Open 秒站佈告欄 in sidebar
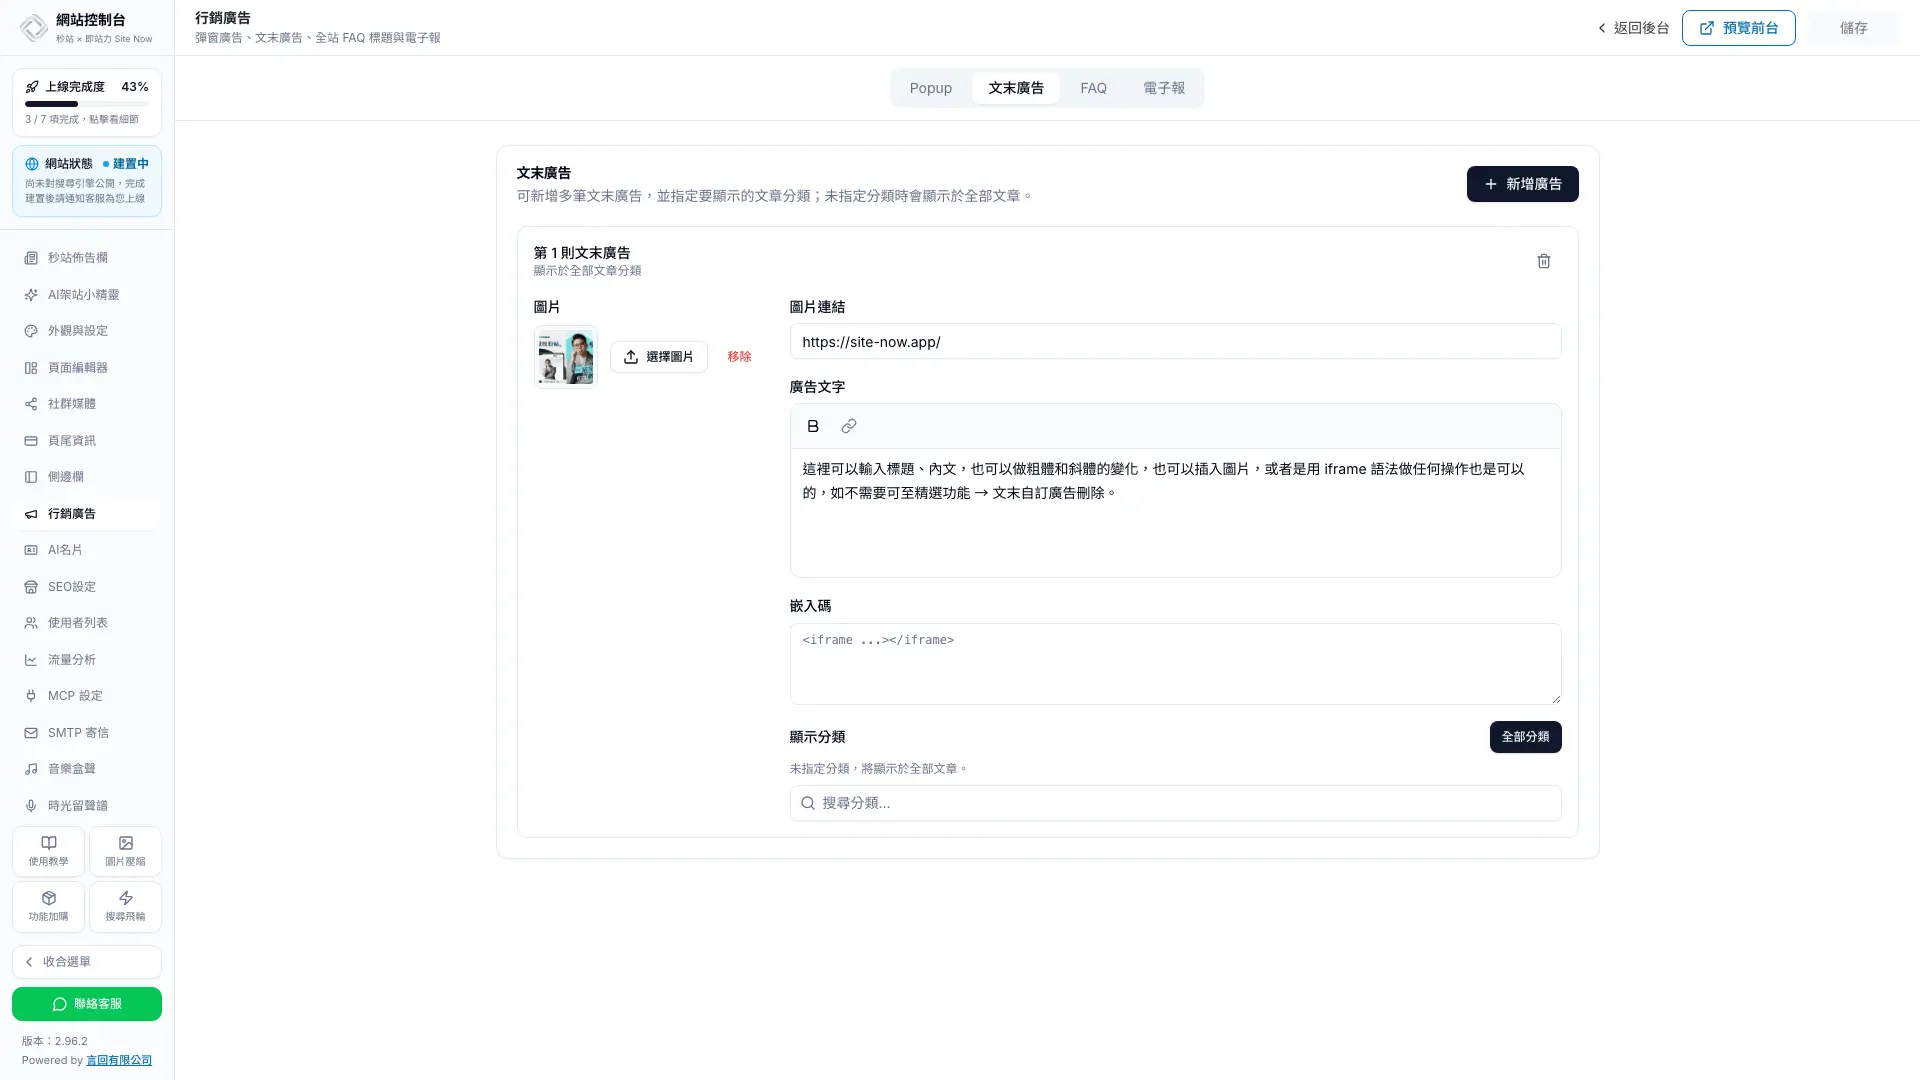Viewport: 1920px width, 1080px height. pos(87,258)
